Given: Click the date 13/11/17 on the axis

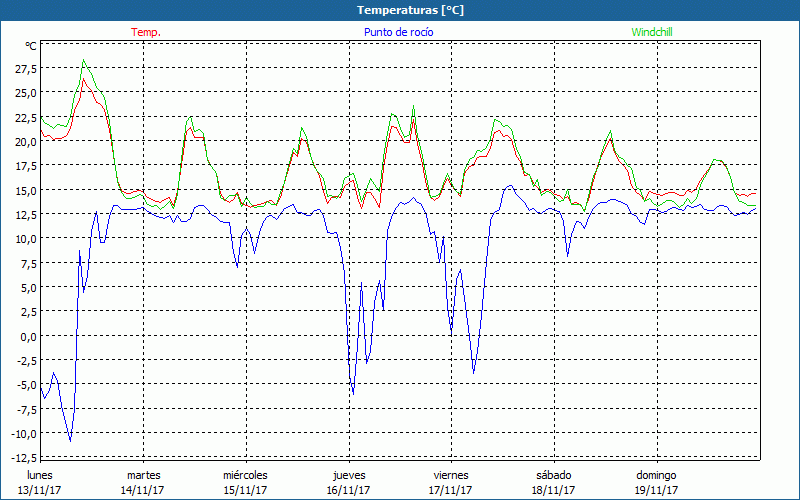Looking at the screenshot, I should pyautogui.click(x=40, y=490).
